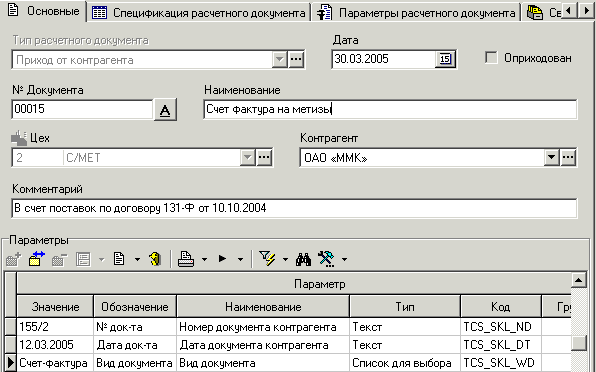Click the Комментарий text field

point(294,208)
